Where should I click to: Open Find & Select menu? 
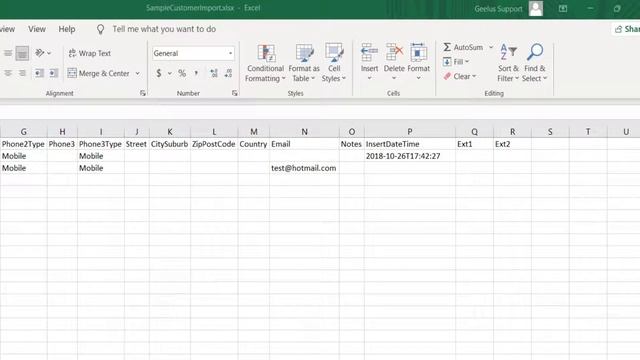(x=534, y=63)
